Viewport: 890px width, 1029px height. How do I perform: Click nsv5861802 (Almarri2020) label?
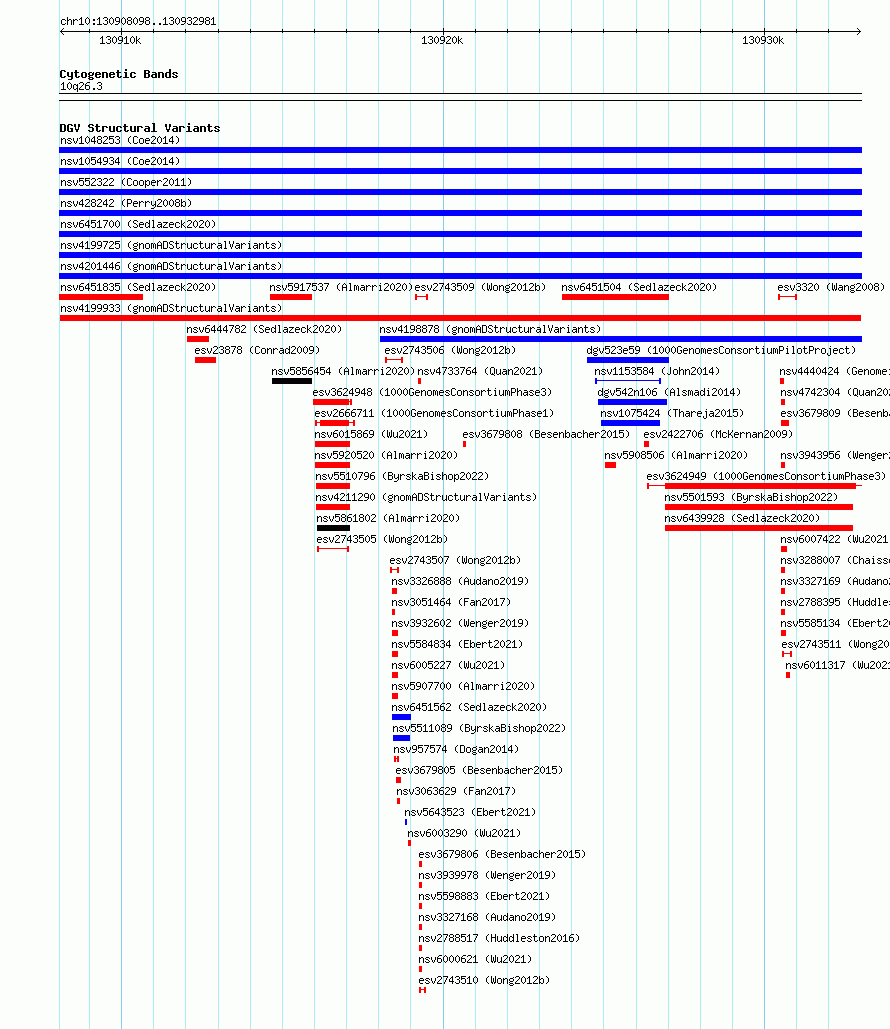pyautogui.click(x=388, y=518)
